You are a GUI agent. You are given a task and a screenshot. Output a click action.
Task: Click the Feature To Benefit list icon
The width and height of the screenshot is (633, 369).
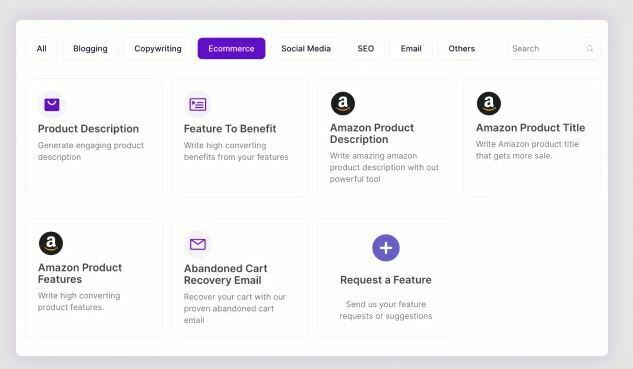coord(198,104)
